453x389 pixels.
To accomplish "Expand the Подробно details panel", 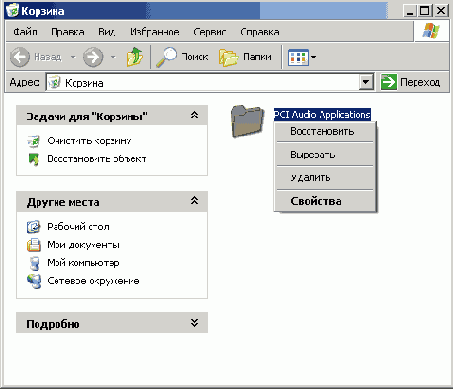I will coord(194,323).
